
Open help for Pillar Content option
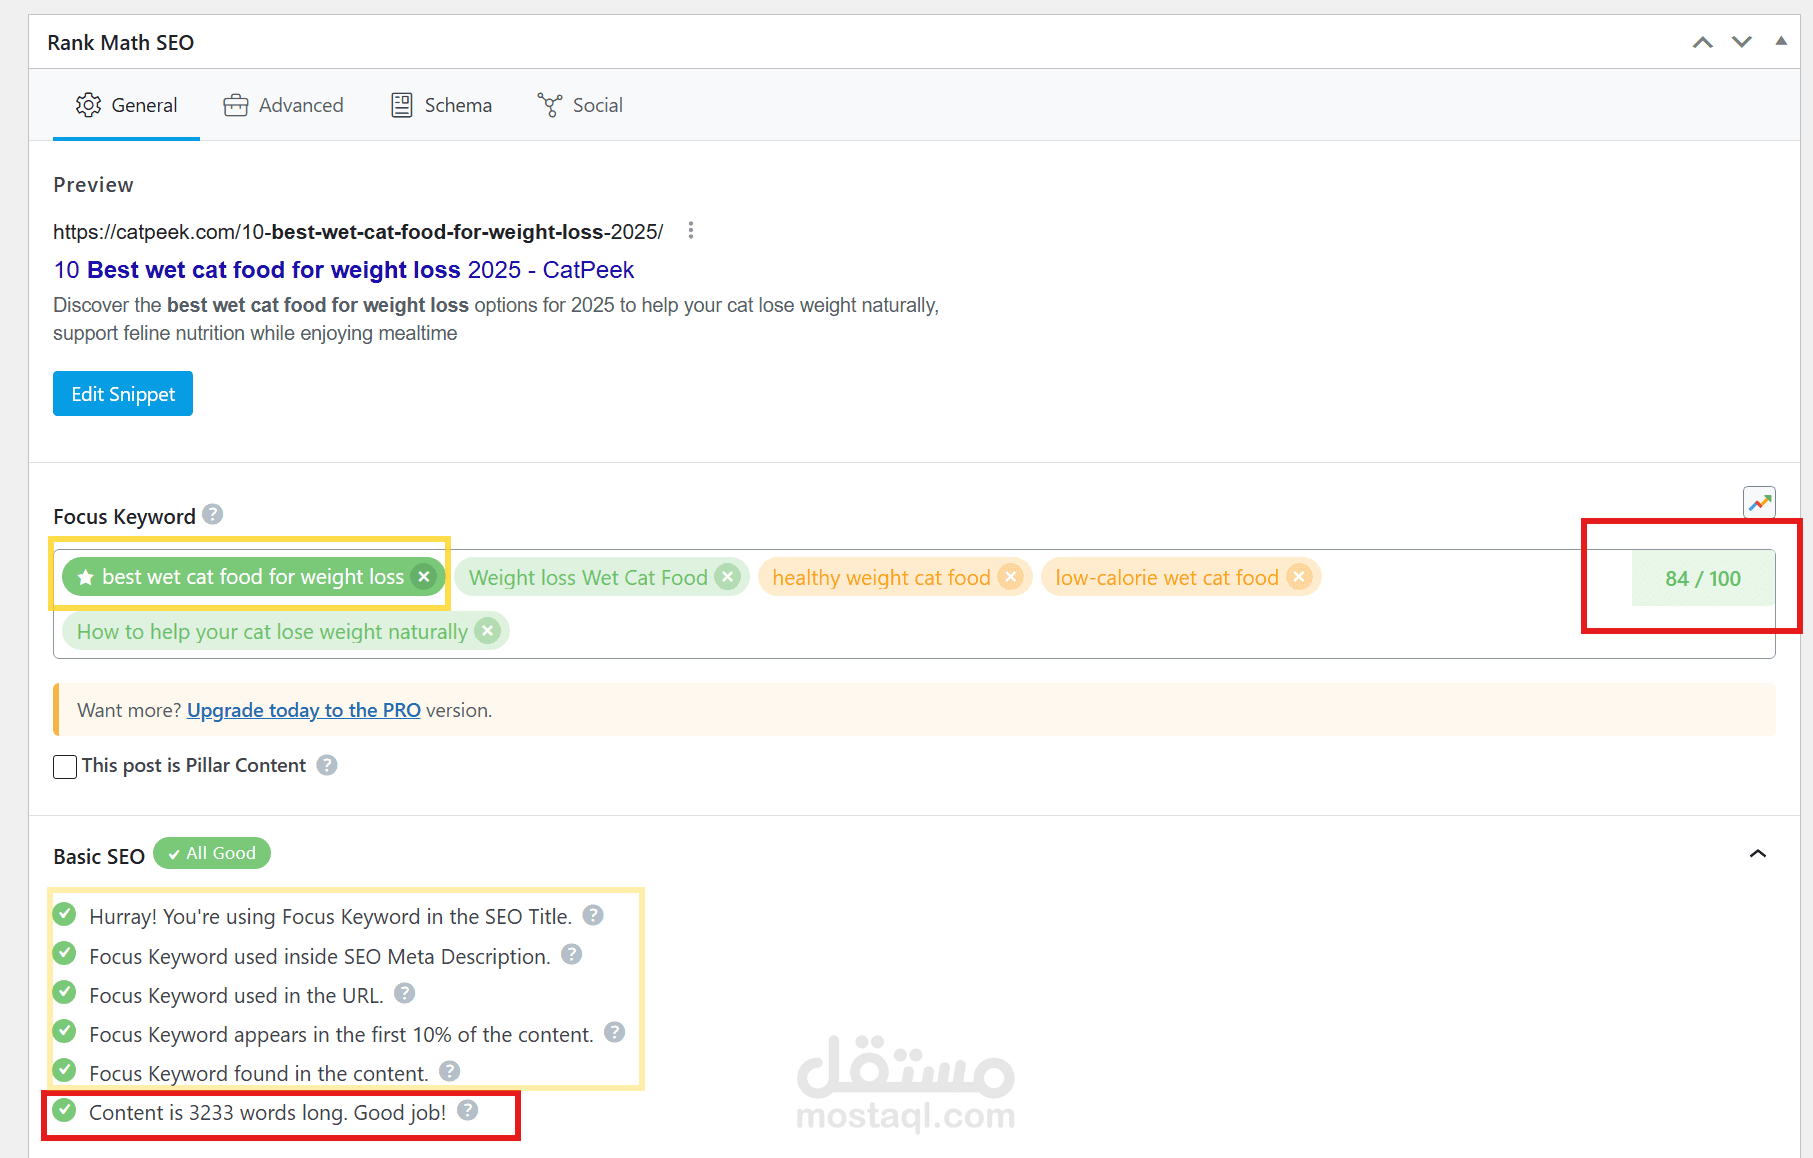(327, 765)
